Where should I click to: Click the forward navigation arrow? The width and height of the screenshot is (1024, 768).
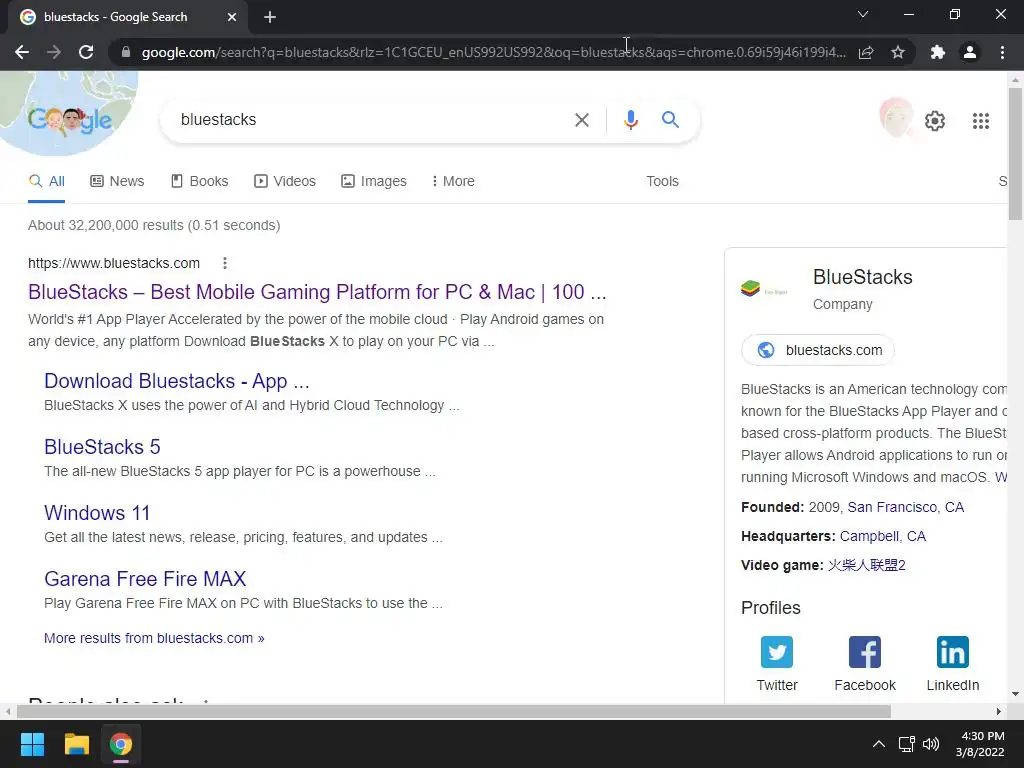[54, 52]
